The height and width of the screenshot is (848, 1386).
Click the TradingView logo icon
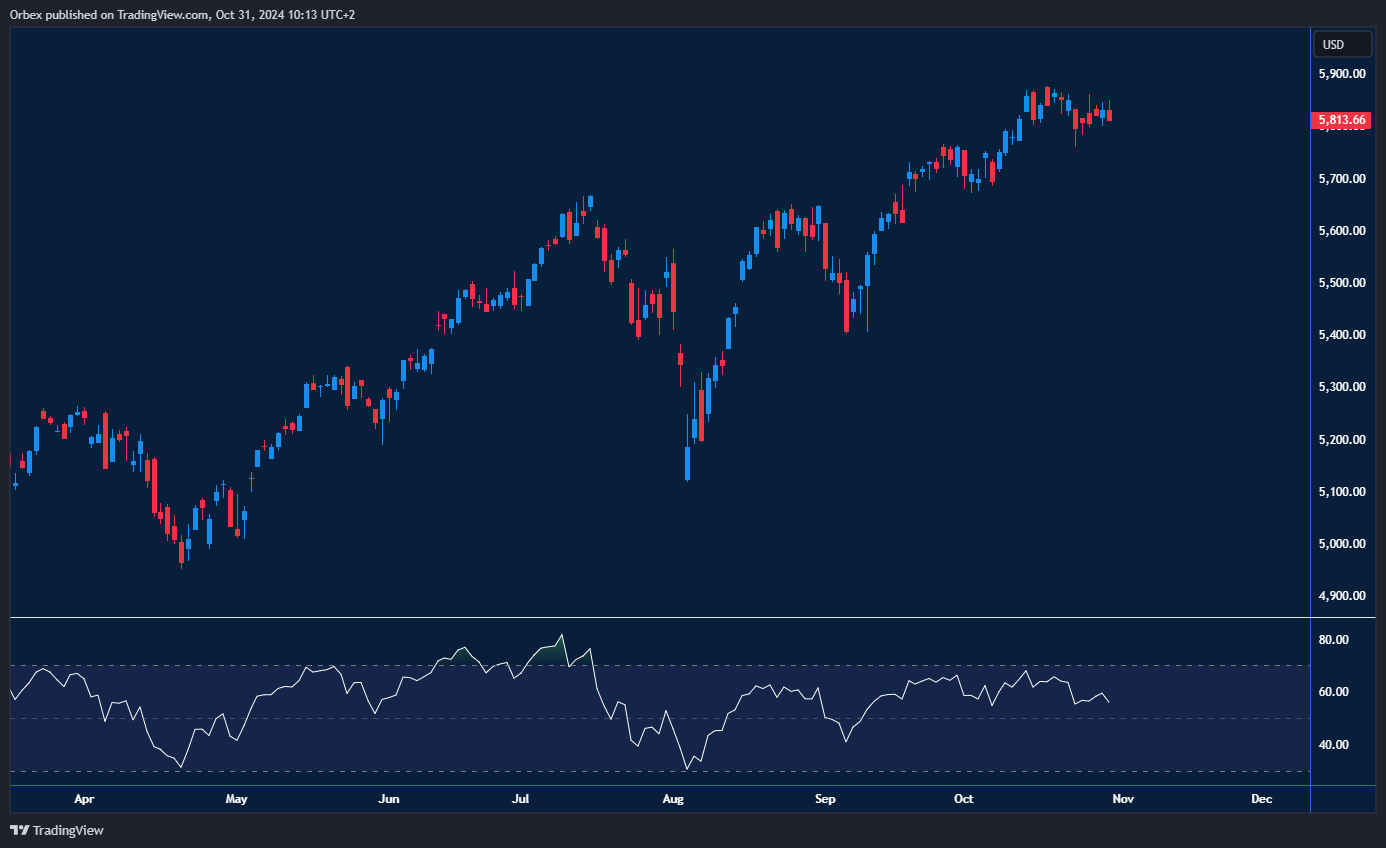pyautogui.click(x=19, y=830)
